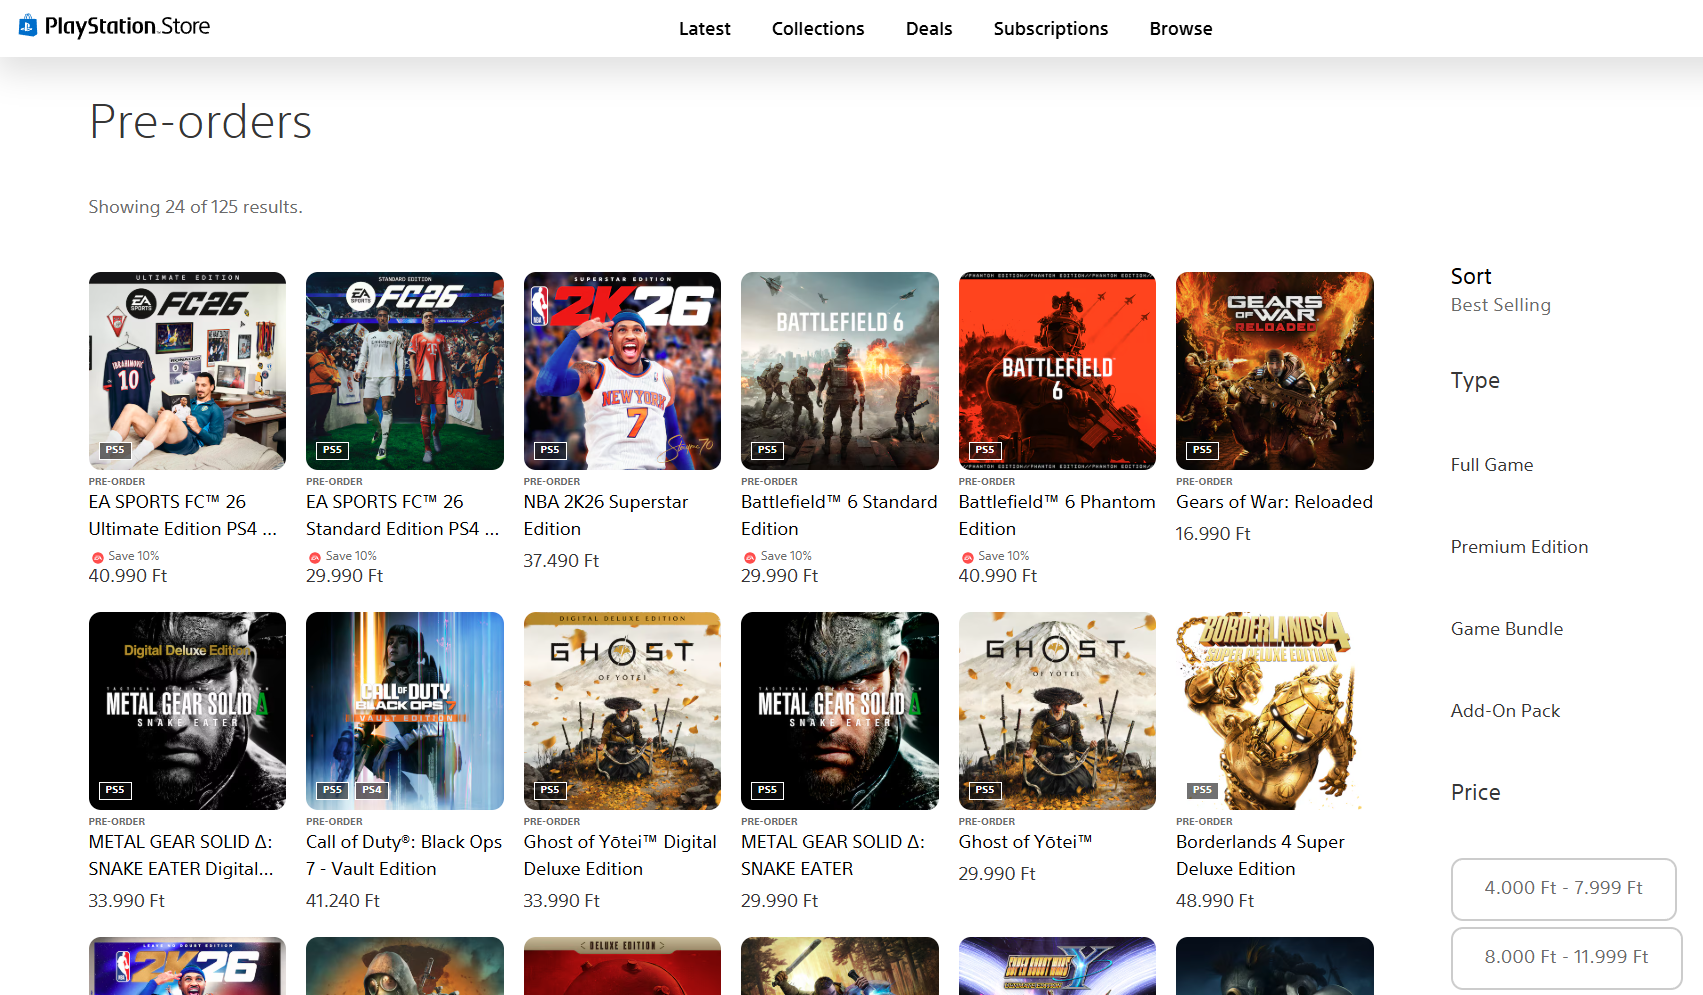This screenshot has height=995, width=1703.
Task: Open Ghost of Yōtei Digital Deluxe cover
Action: click(622, 711)
